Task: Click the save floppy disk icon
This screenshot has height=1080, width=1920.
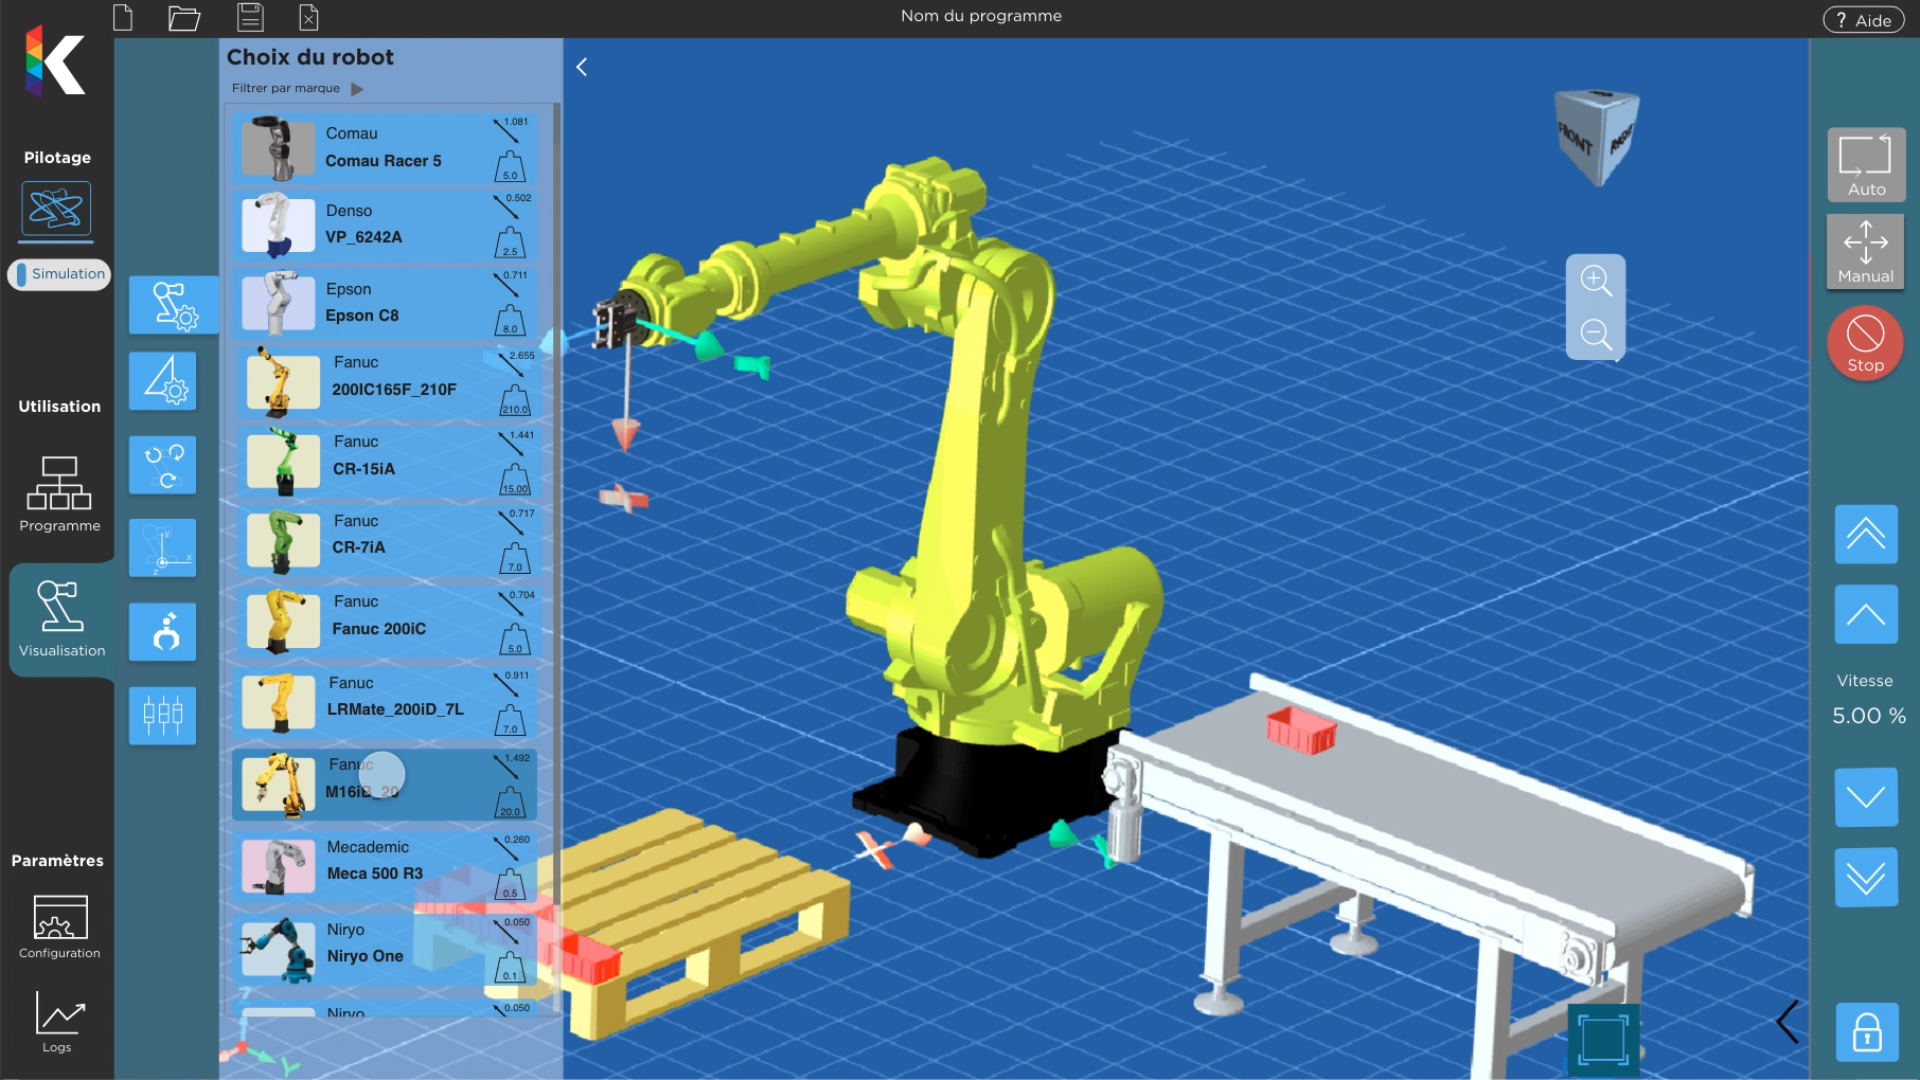Action: pyautogui.click(x=250, y=18)
